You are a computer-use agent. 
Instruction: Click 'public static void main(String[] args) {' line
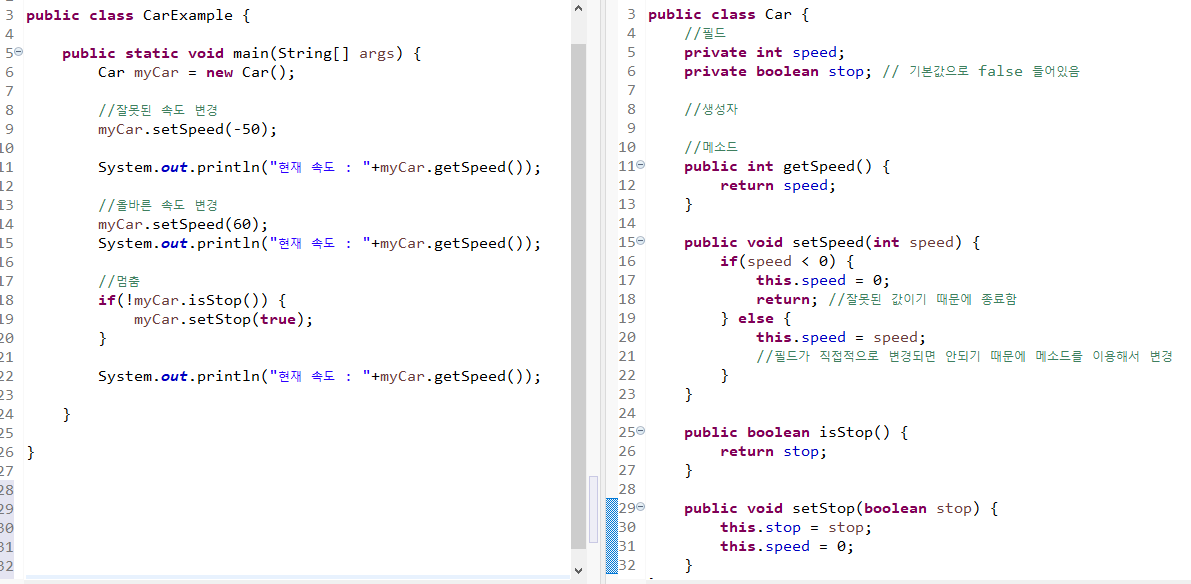point(241,53)
